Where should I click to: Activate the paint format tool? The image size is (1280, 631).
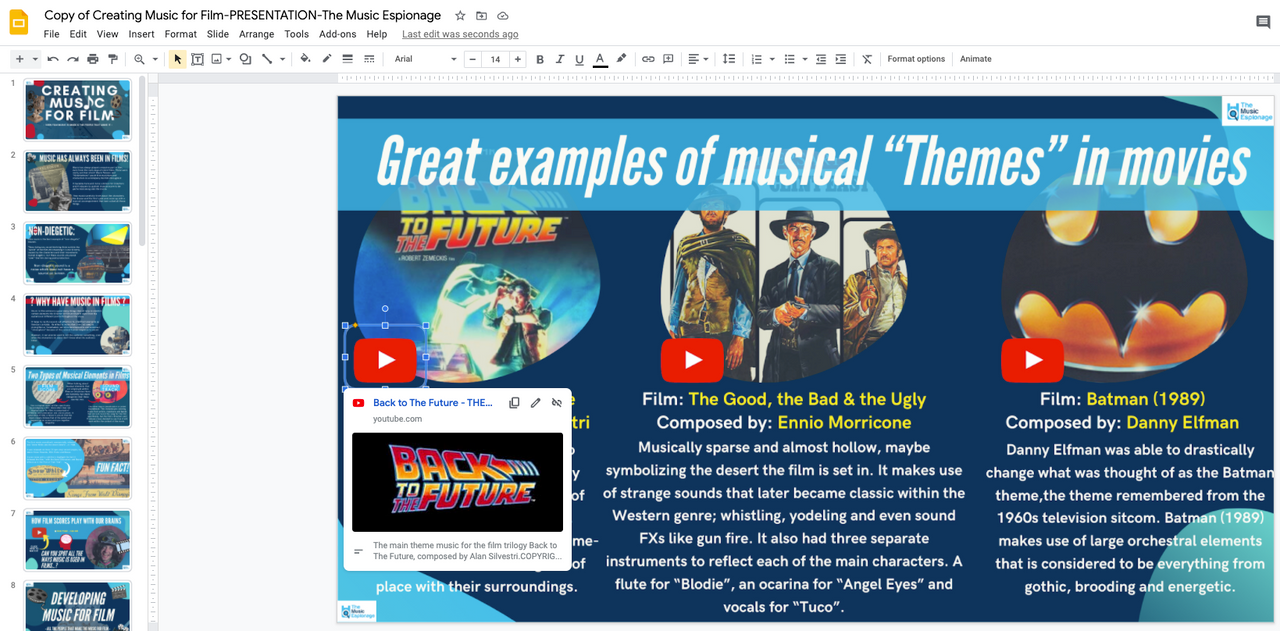pyautogui.click(x=113, y=59)
